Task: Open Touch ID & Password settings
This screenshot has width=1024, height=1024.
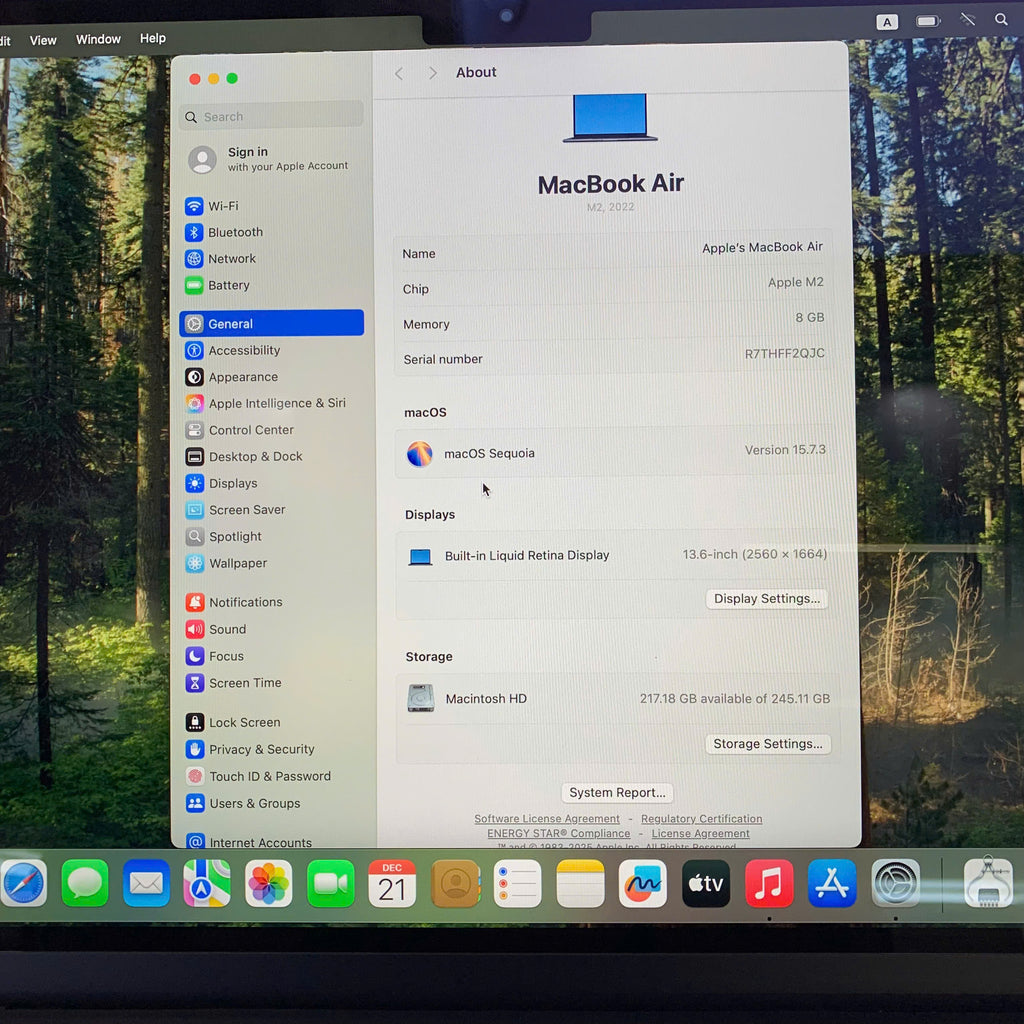Action: pyautogui.click(x=269, y=776)
